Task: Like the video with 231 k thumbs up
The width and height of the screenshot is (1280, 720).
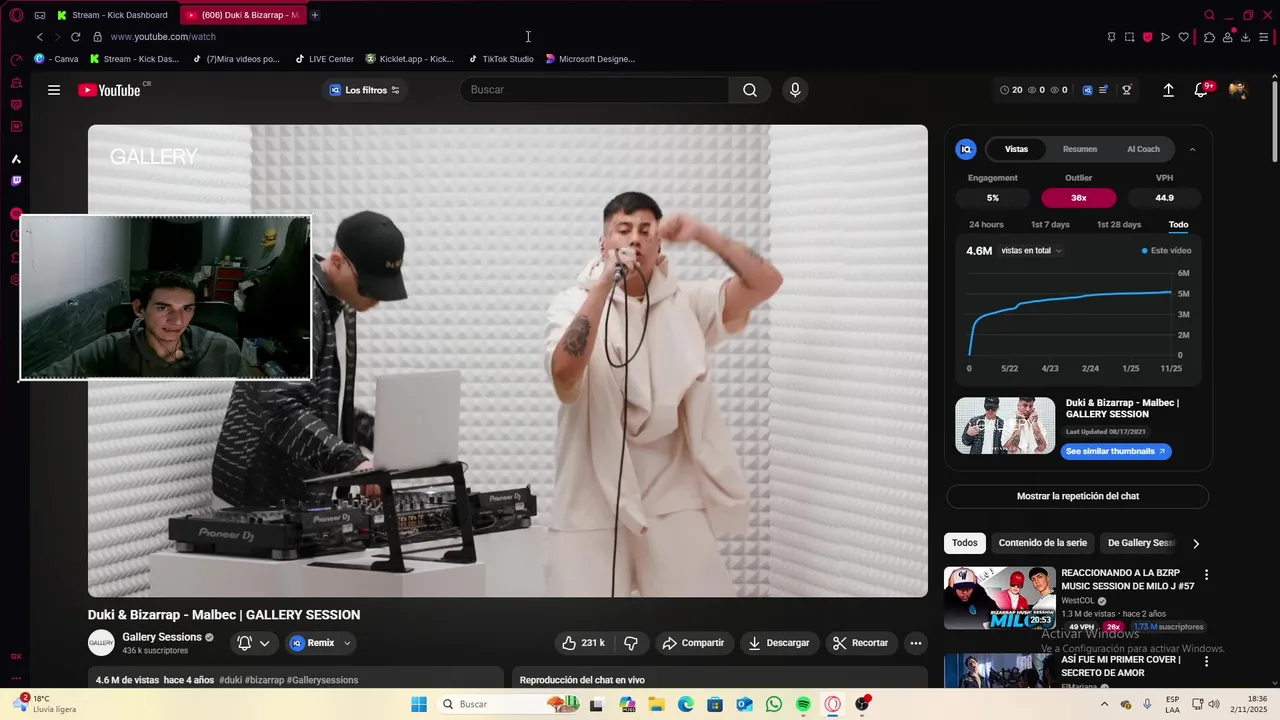Action: click(583, 643)
